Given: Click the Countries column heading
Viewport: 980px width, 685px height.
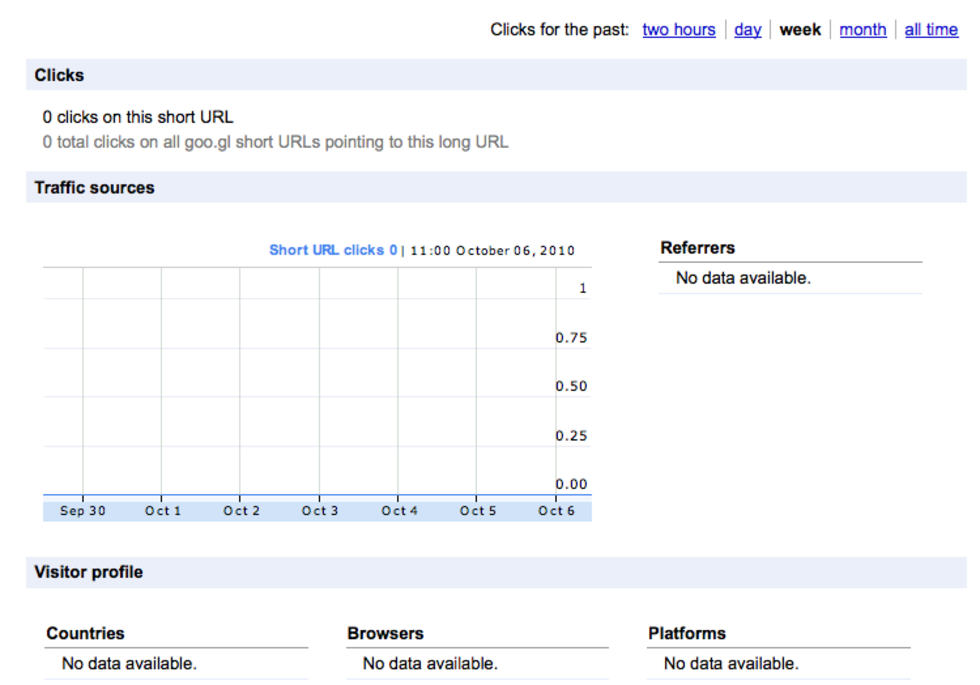Looking at the screenshot, I should click(85, 633).
